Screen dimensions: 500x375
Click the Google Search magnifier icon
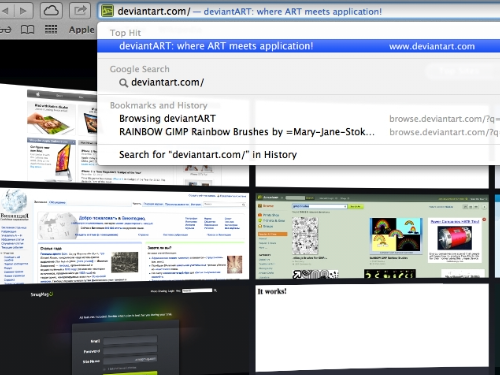pos(123,83)
